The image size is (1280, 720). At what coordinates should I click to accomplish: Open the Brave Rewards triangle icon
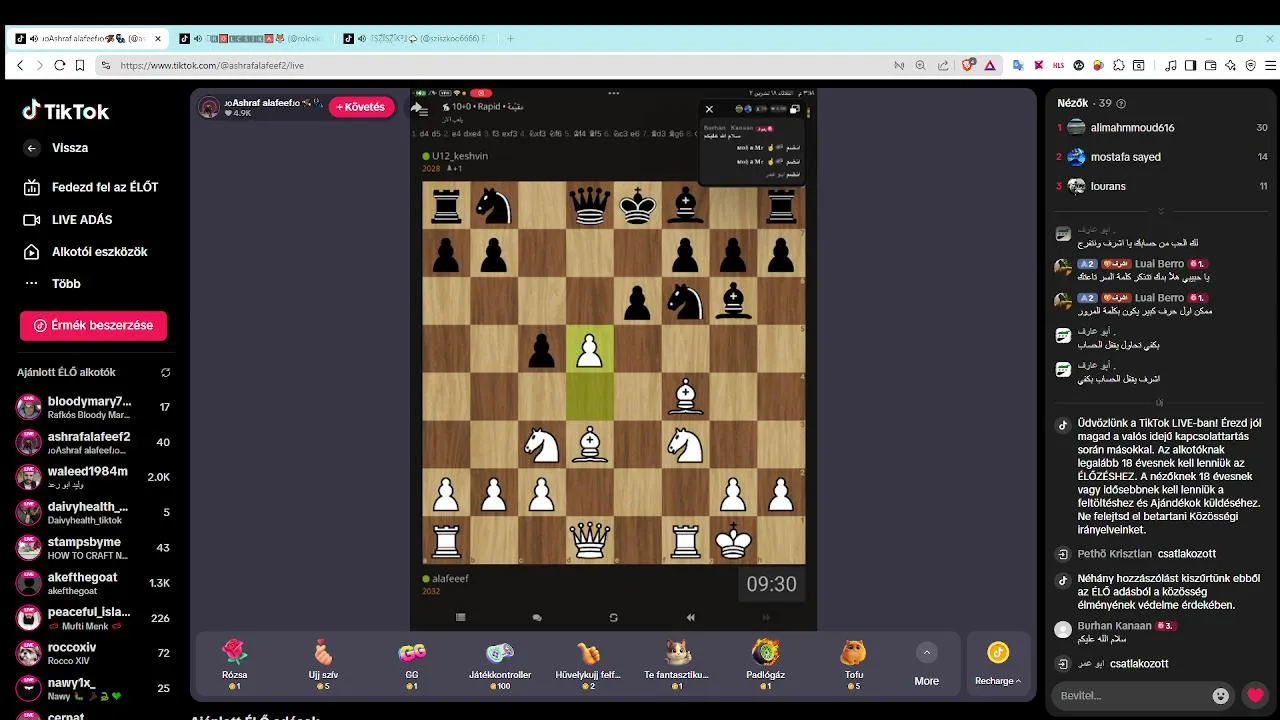[990, 65]
